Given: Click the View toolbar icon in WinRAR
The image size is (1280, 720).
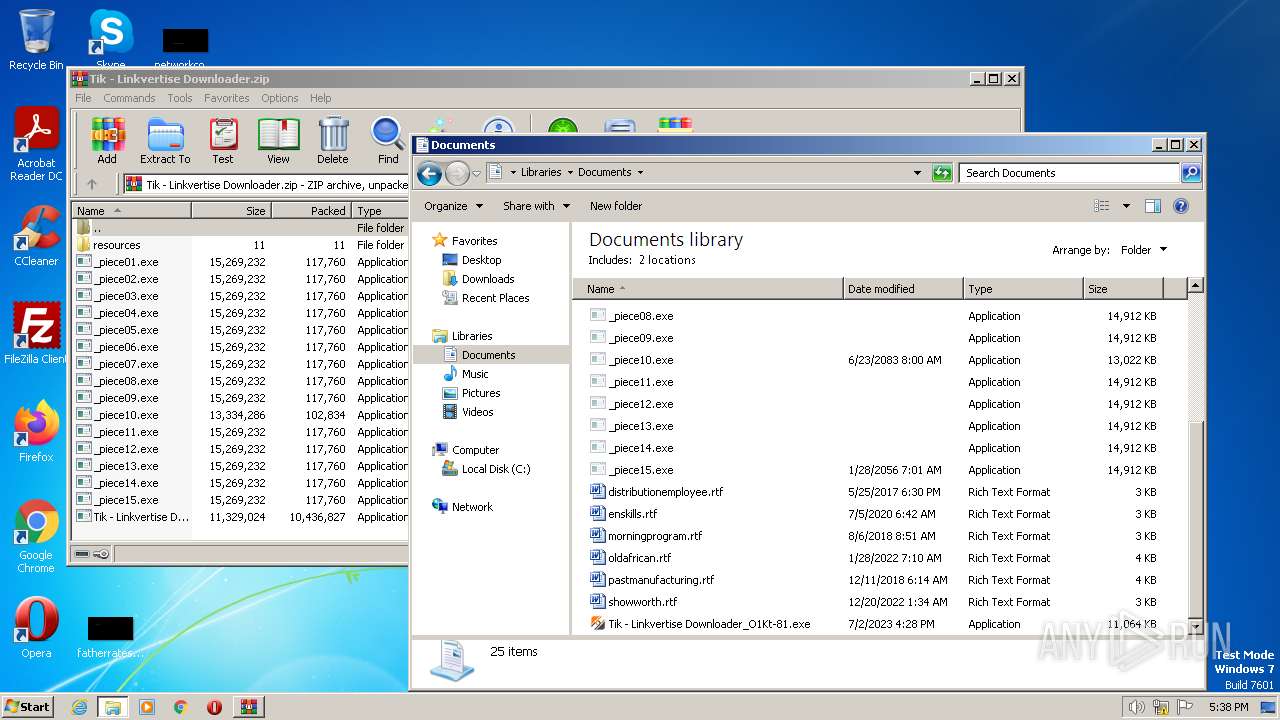Looking at the screenshot, I should coord(278,140).
